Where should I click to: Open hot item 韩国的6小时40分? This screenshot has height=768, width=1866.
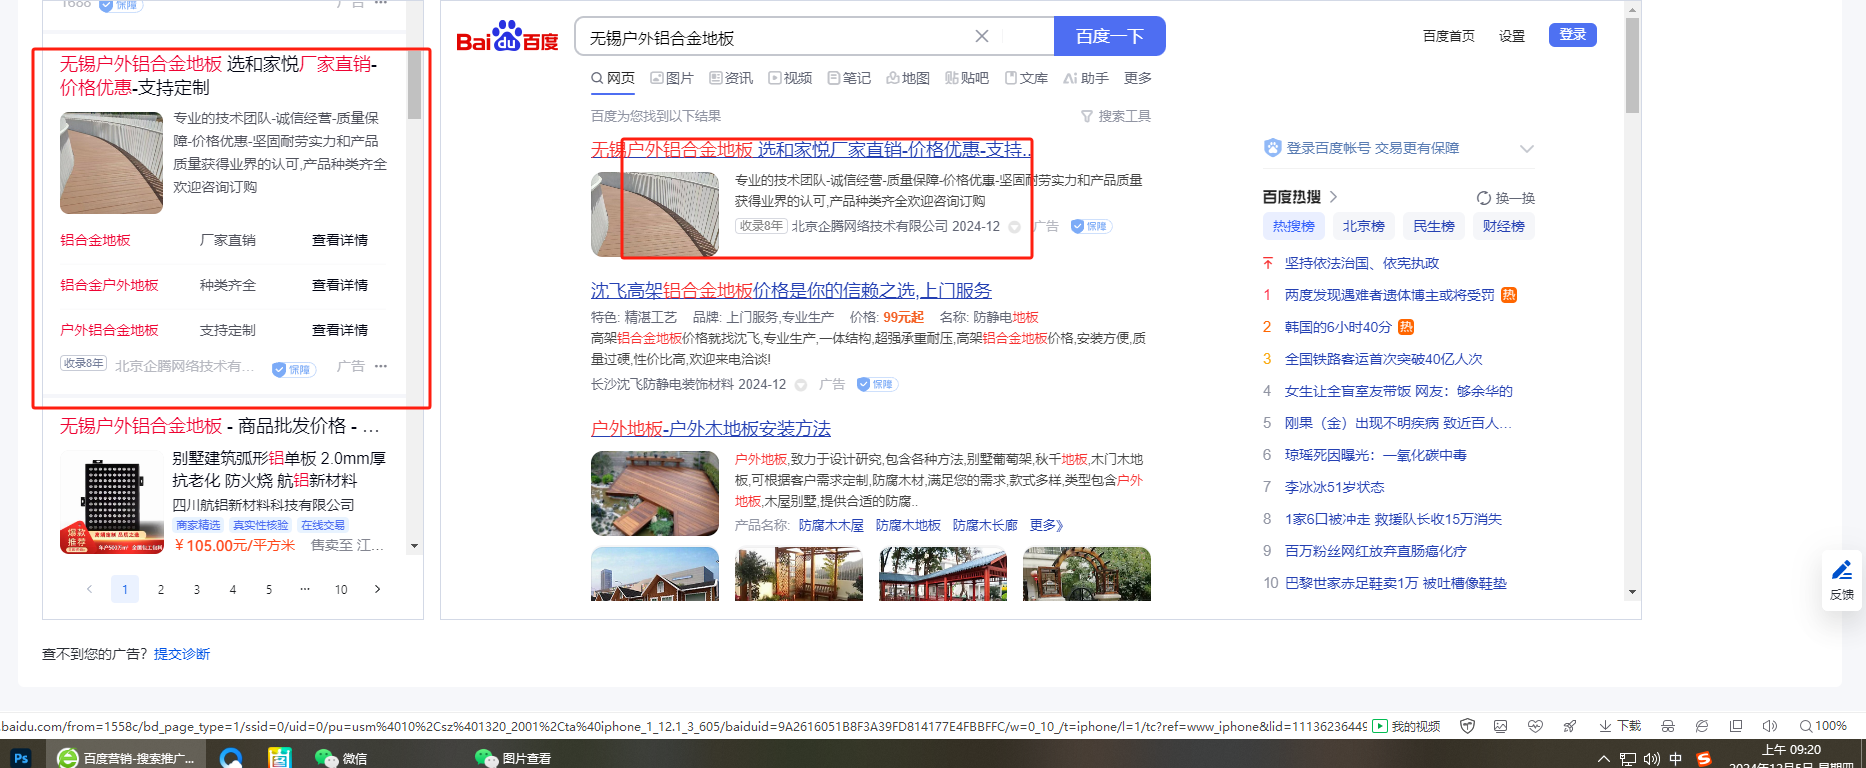pos(1338,327)
